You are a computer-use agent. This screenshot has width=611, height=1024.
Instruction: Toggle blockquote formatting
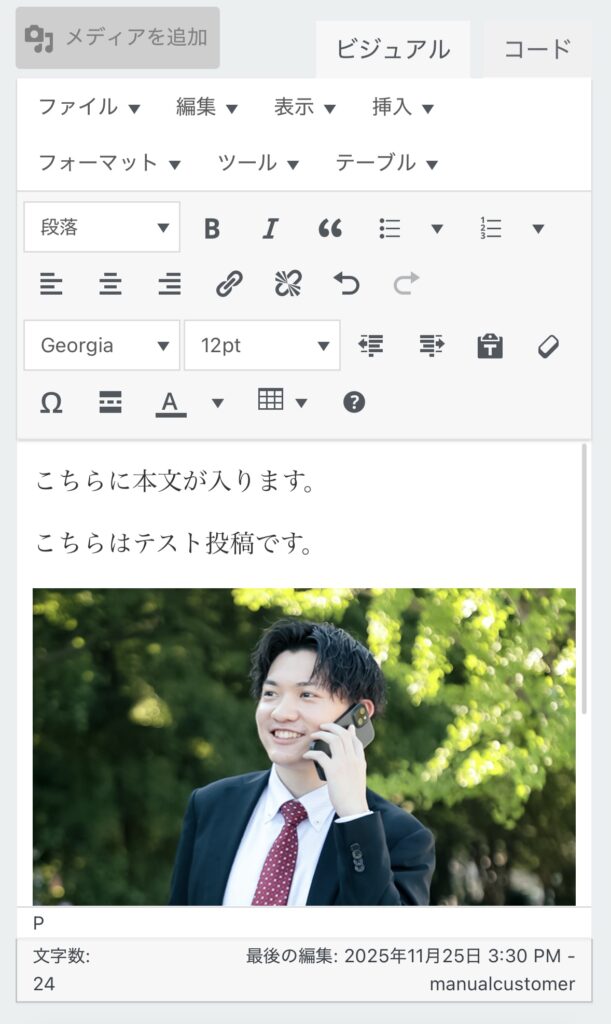(x=330, y=228)
